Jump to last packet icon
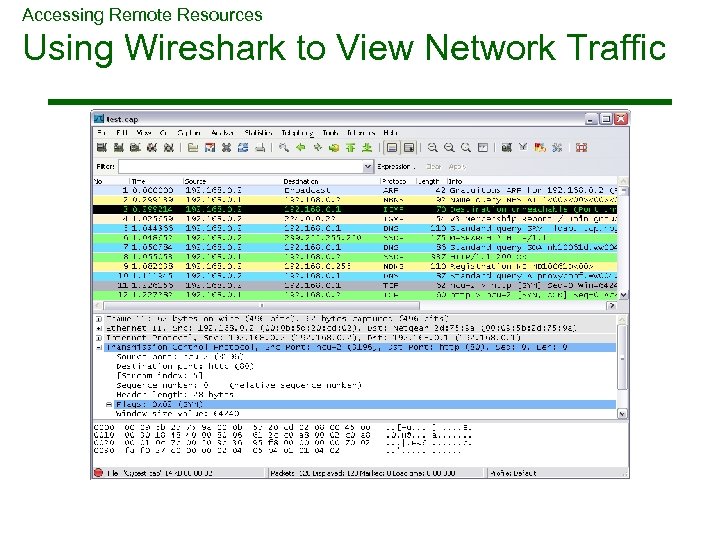This screenshot has width=720, height=540. click(367, 147)
